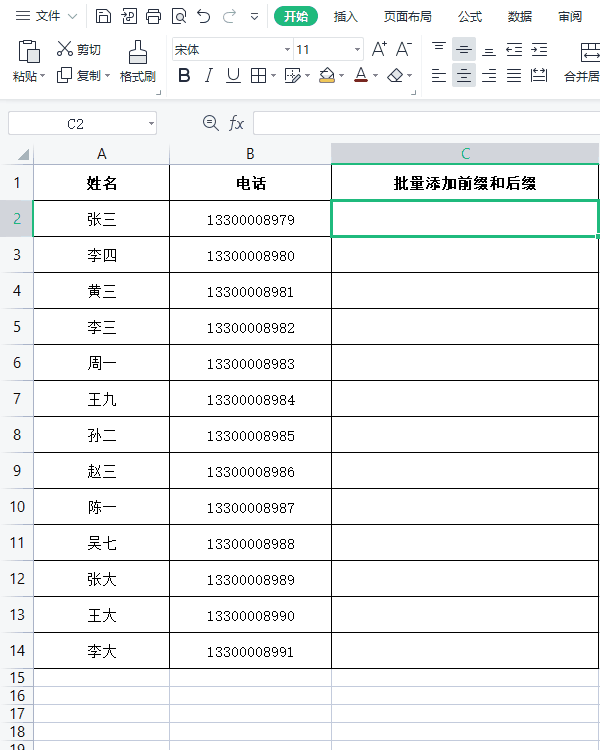
Task: Select right horizontal alignment
Action: 489,75
